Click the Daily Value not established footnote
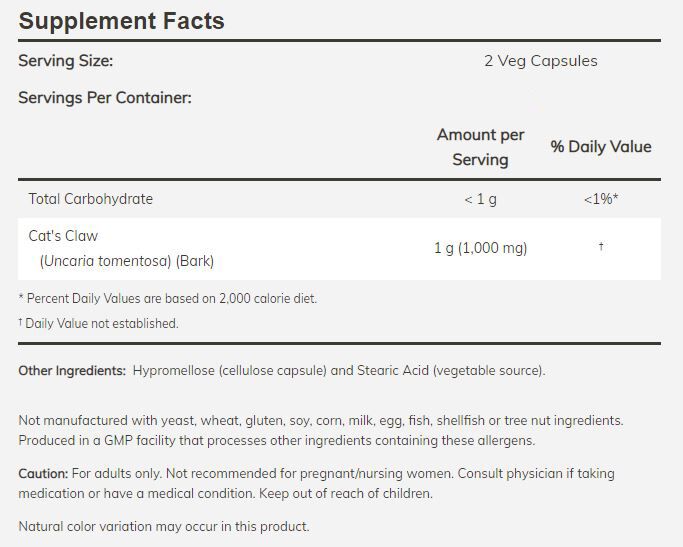The image size is (683, 547). click(98, 323)
